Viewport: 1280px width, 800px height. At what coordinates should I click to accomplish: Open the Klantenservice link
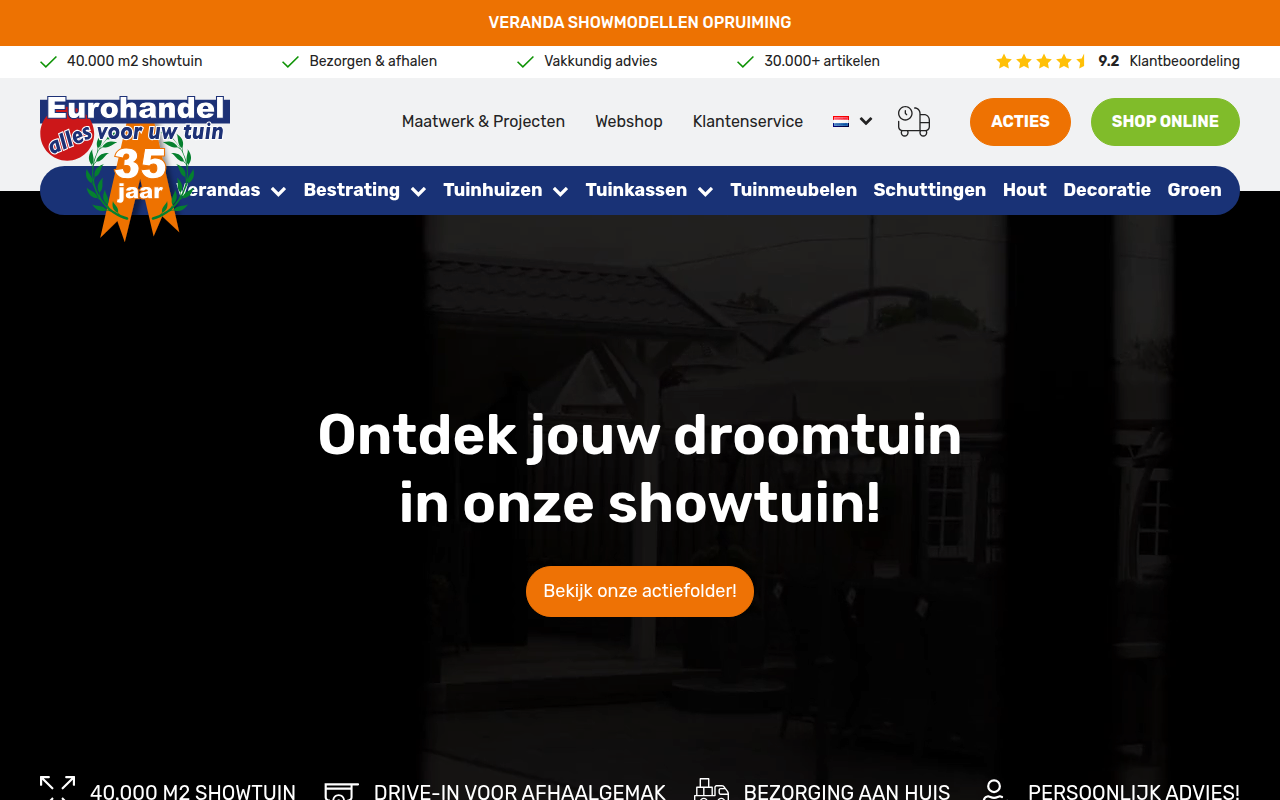pos(748,121)
